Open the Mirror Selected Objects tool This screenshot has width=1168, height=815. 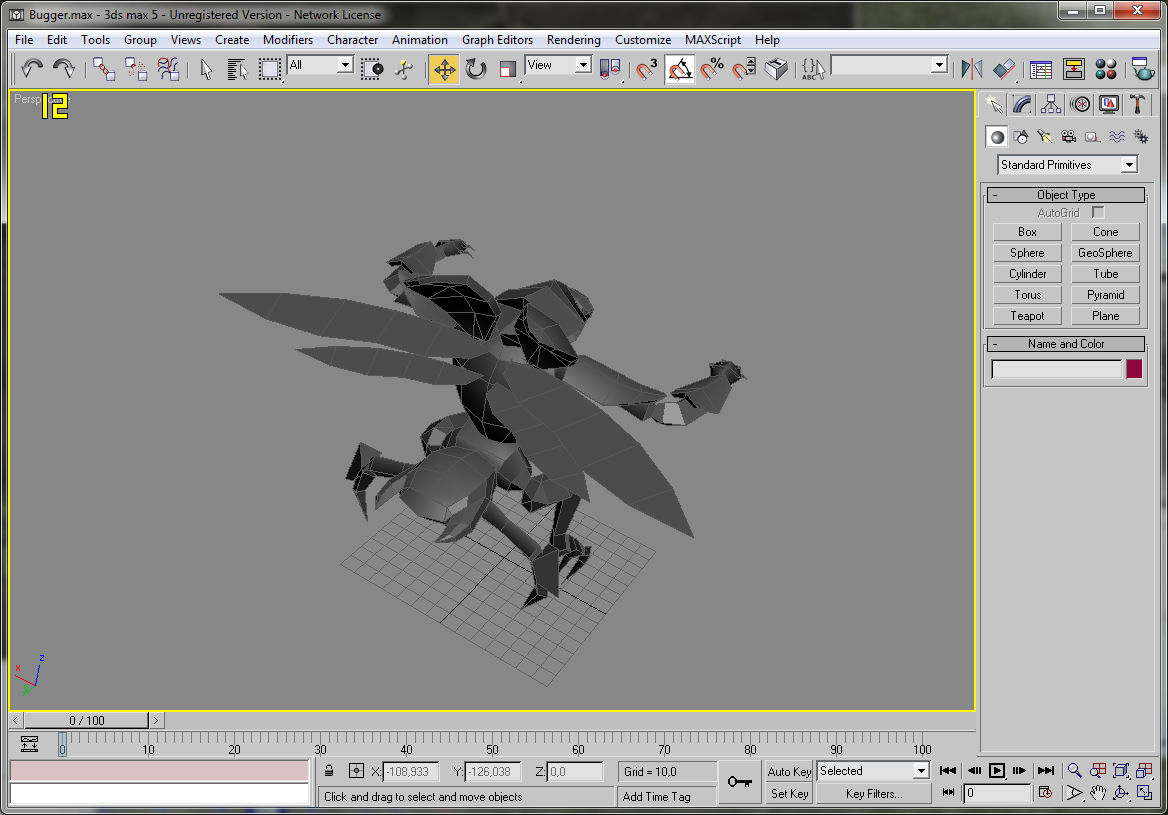pos(971,69)
